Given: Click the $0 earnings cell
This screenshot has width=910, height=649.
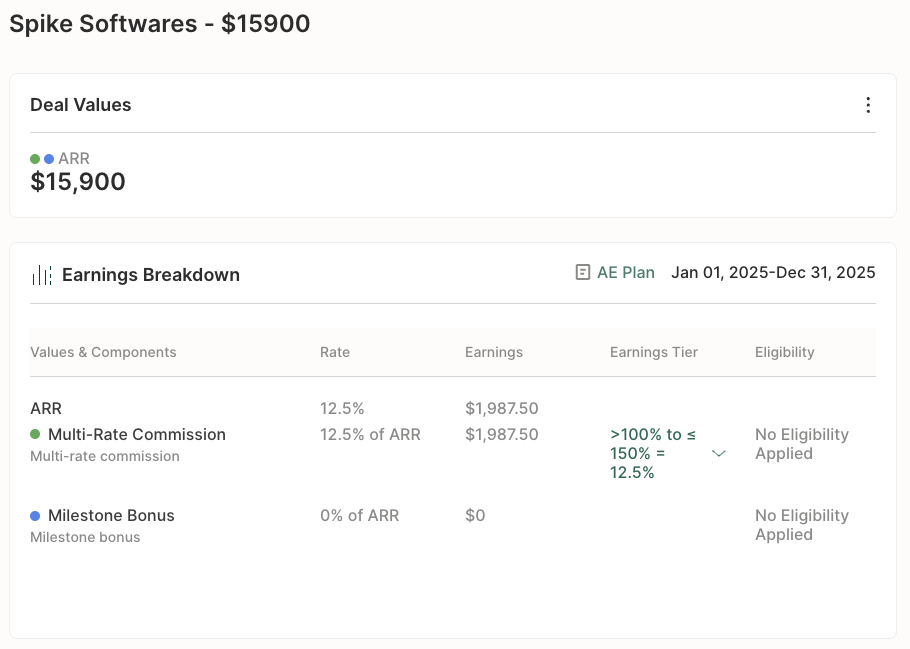Looking at the screenshot, I should (475, 515).
